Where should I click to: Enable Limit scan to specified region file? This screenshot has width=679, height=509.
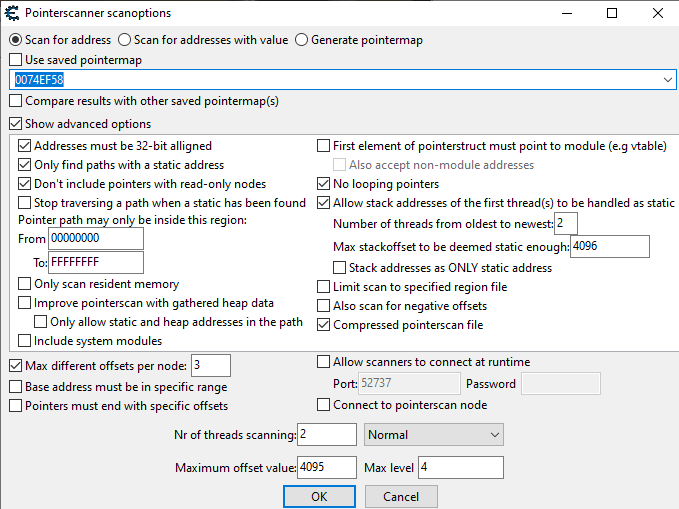point(323,287)
